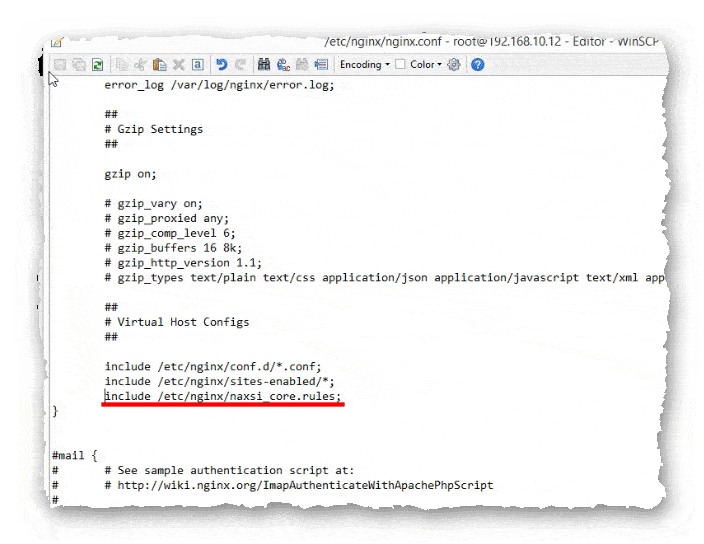Screen dimensions: 704x544
Task: Click the editor icon in the title bar
Action: click(x=57, y=42)
